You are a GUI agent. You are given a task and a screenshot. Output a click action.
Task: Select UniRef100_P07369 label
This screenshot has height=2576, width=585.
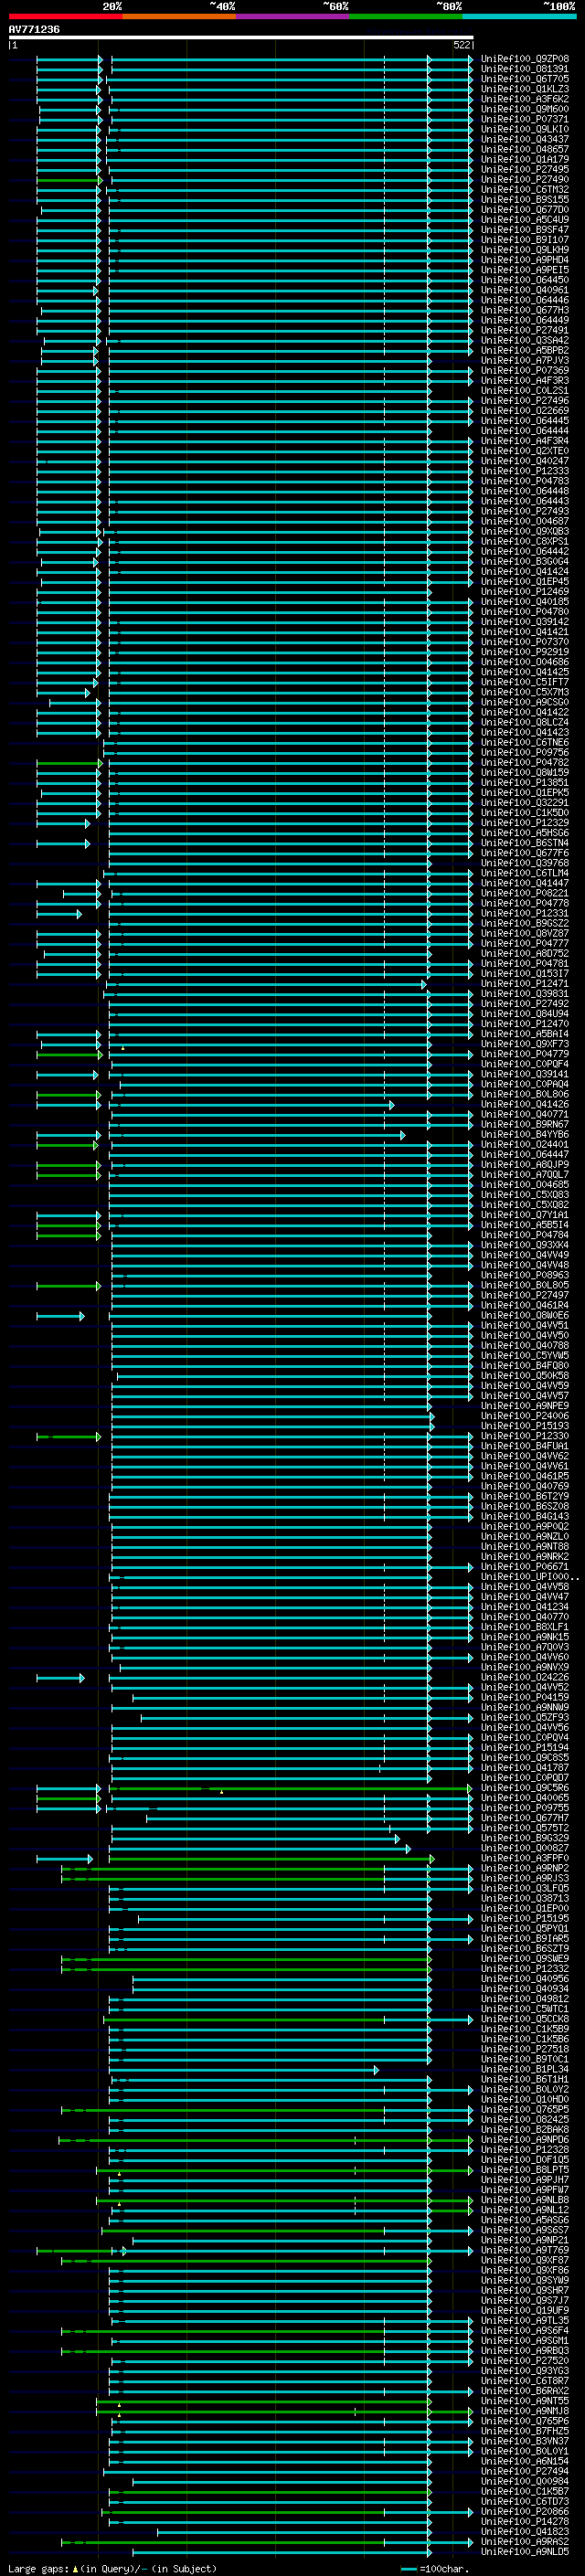pos(525,371)
